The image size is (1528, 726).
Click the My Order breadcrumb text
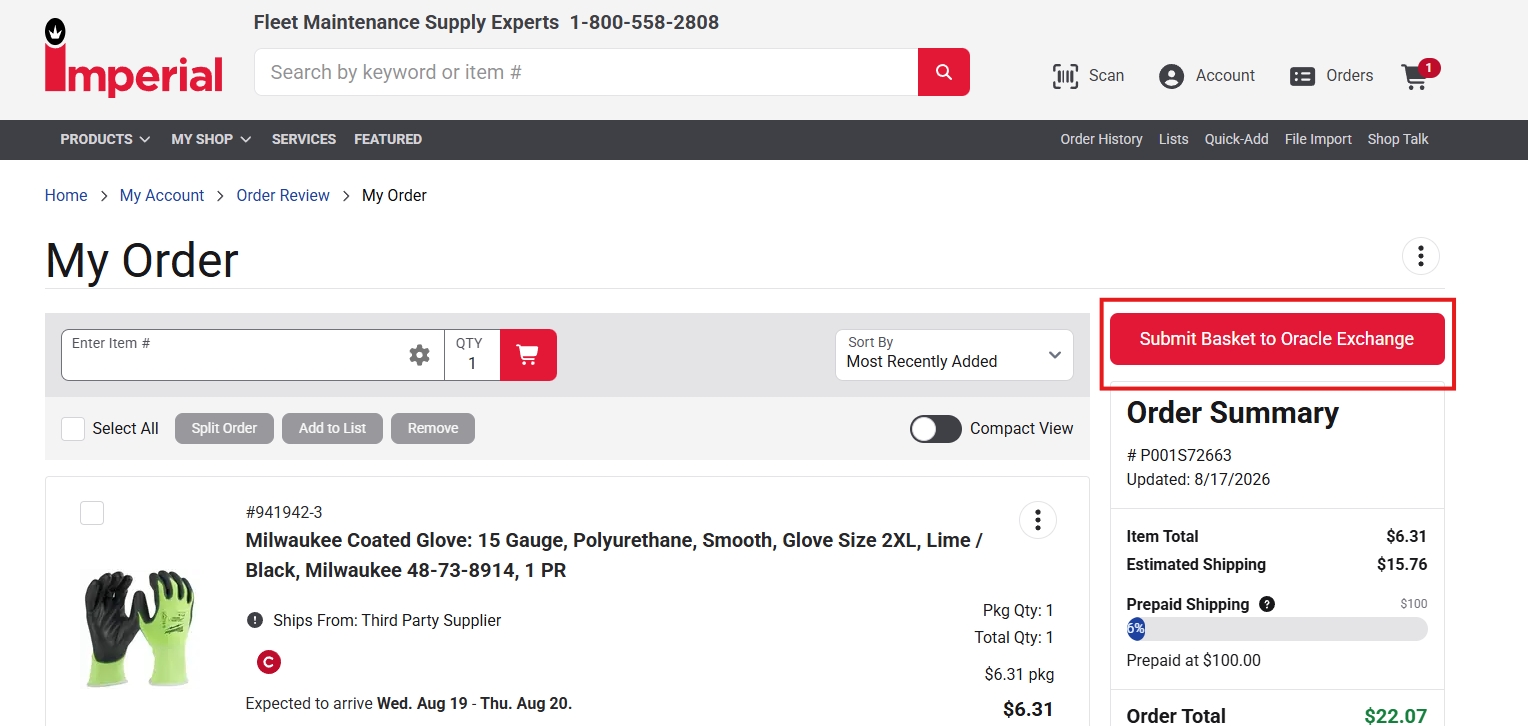pyautogui.click(x=394, y=196)
